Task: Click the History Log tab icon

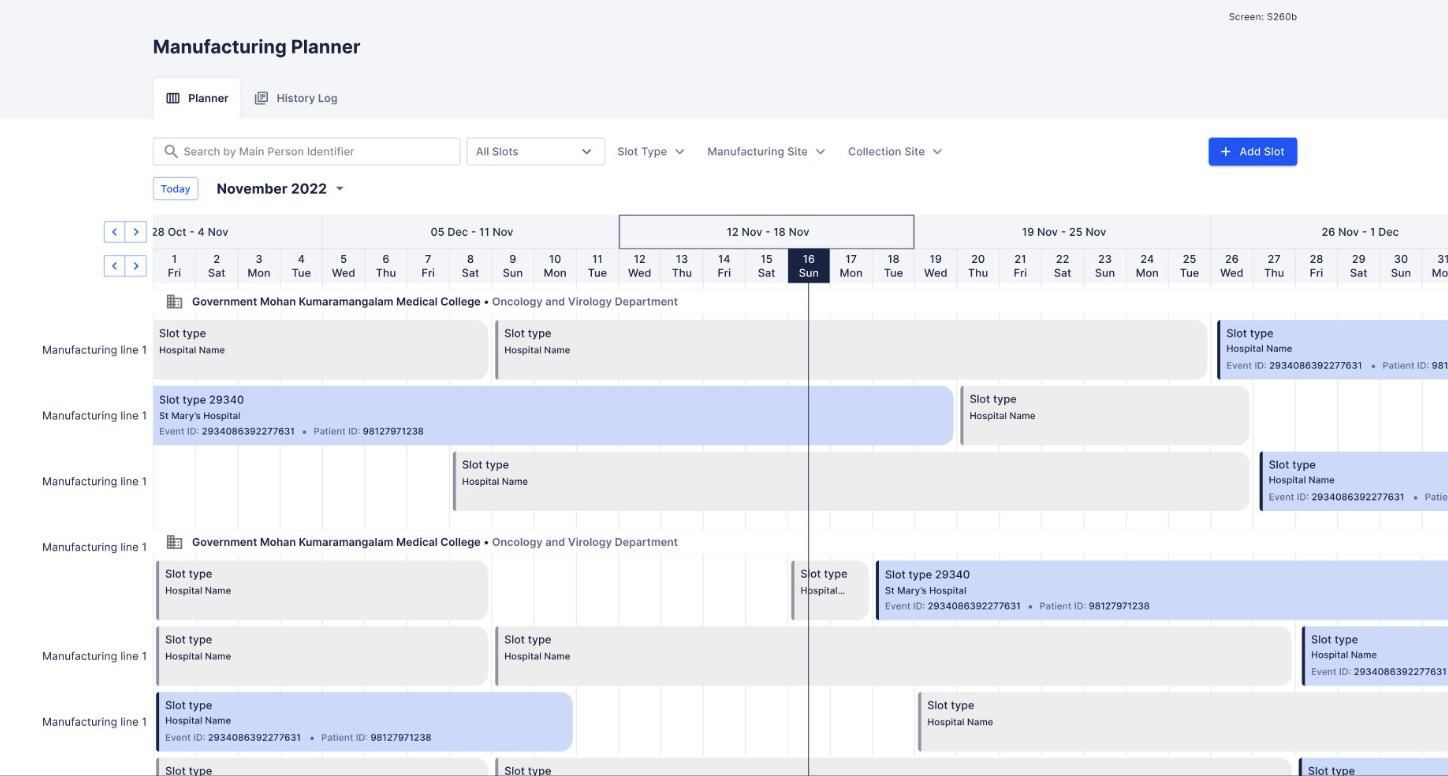Action: [x=262, y=98]
